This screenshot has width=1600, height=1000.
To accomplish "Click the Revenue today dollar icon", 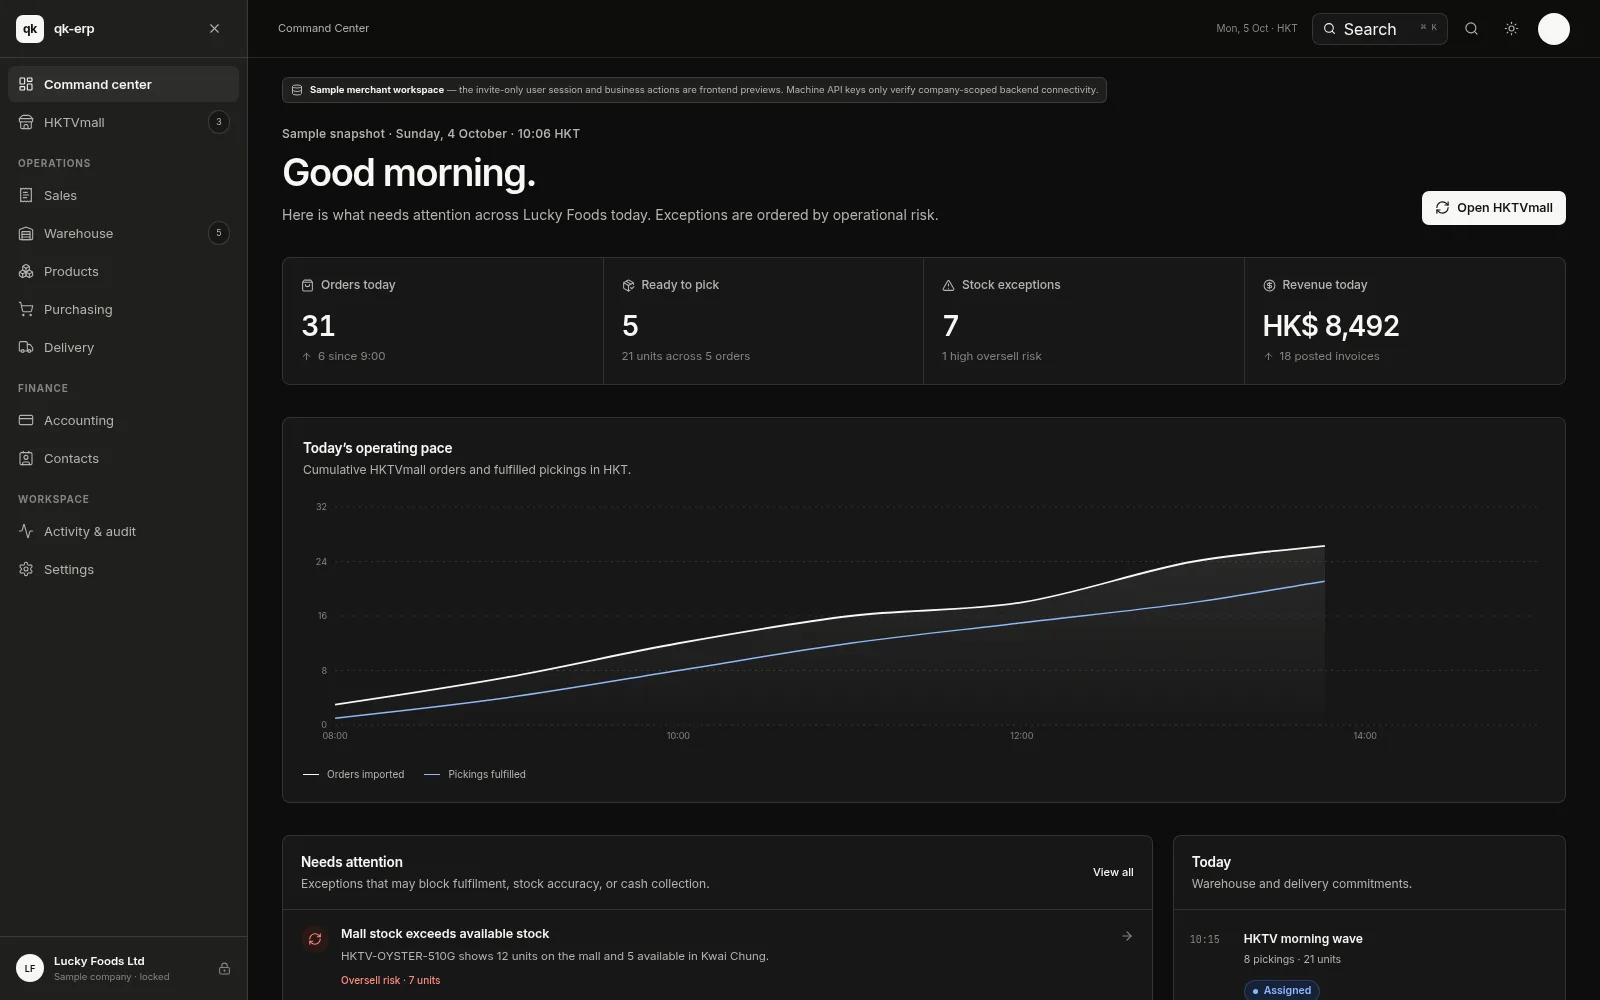I will [x=1269, y=285].
